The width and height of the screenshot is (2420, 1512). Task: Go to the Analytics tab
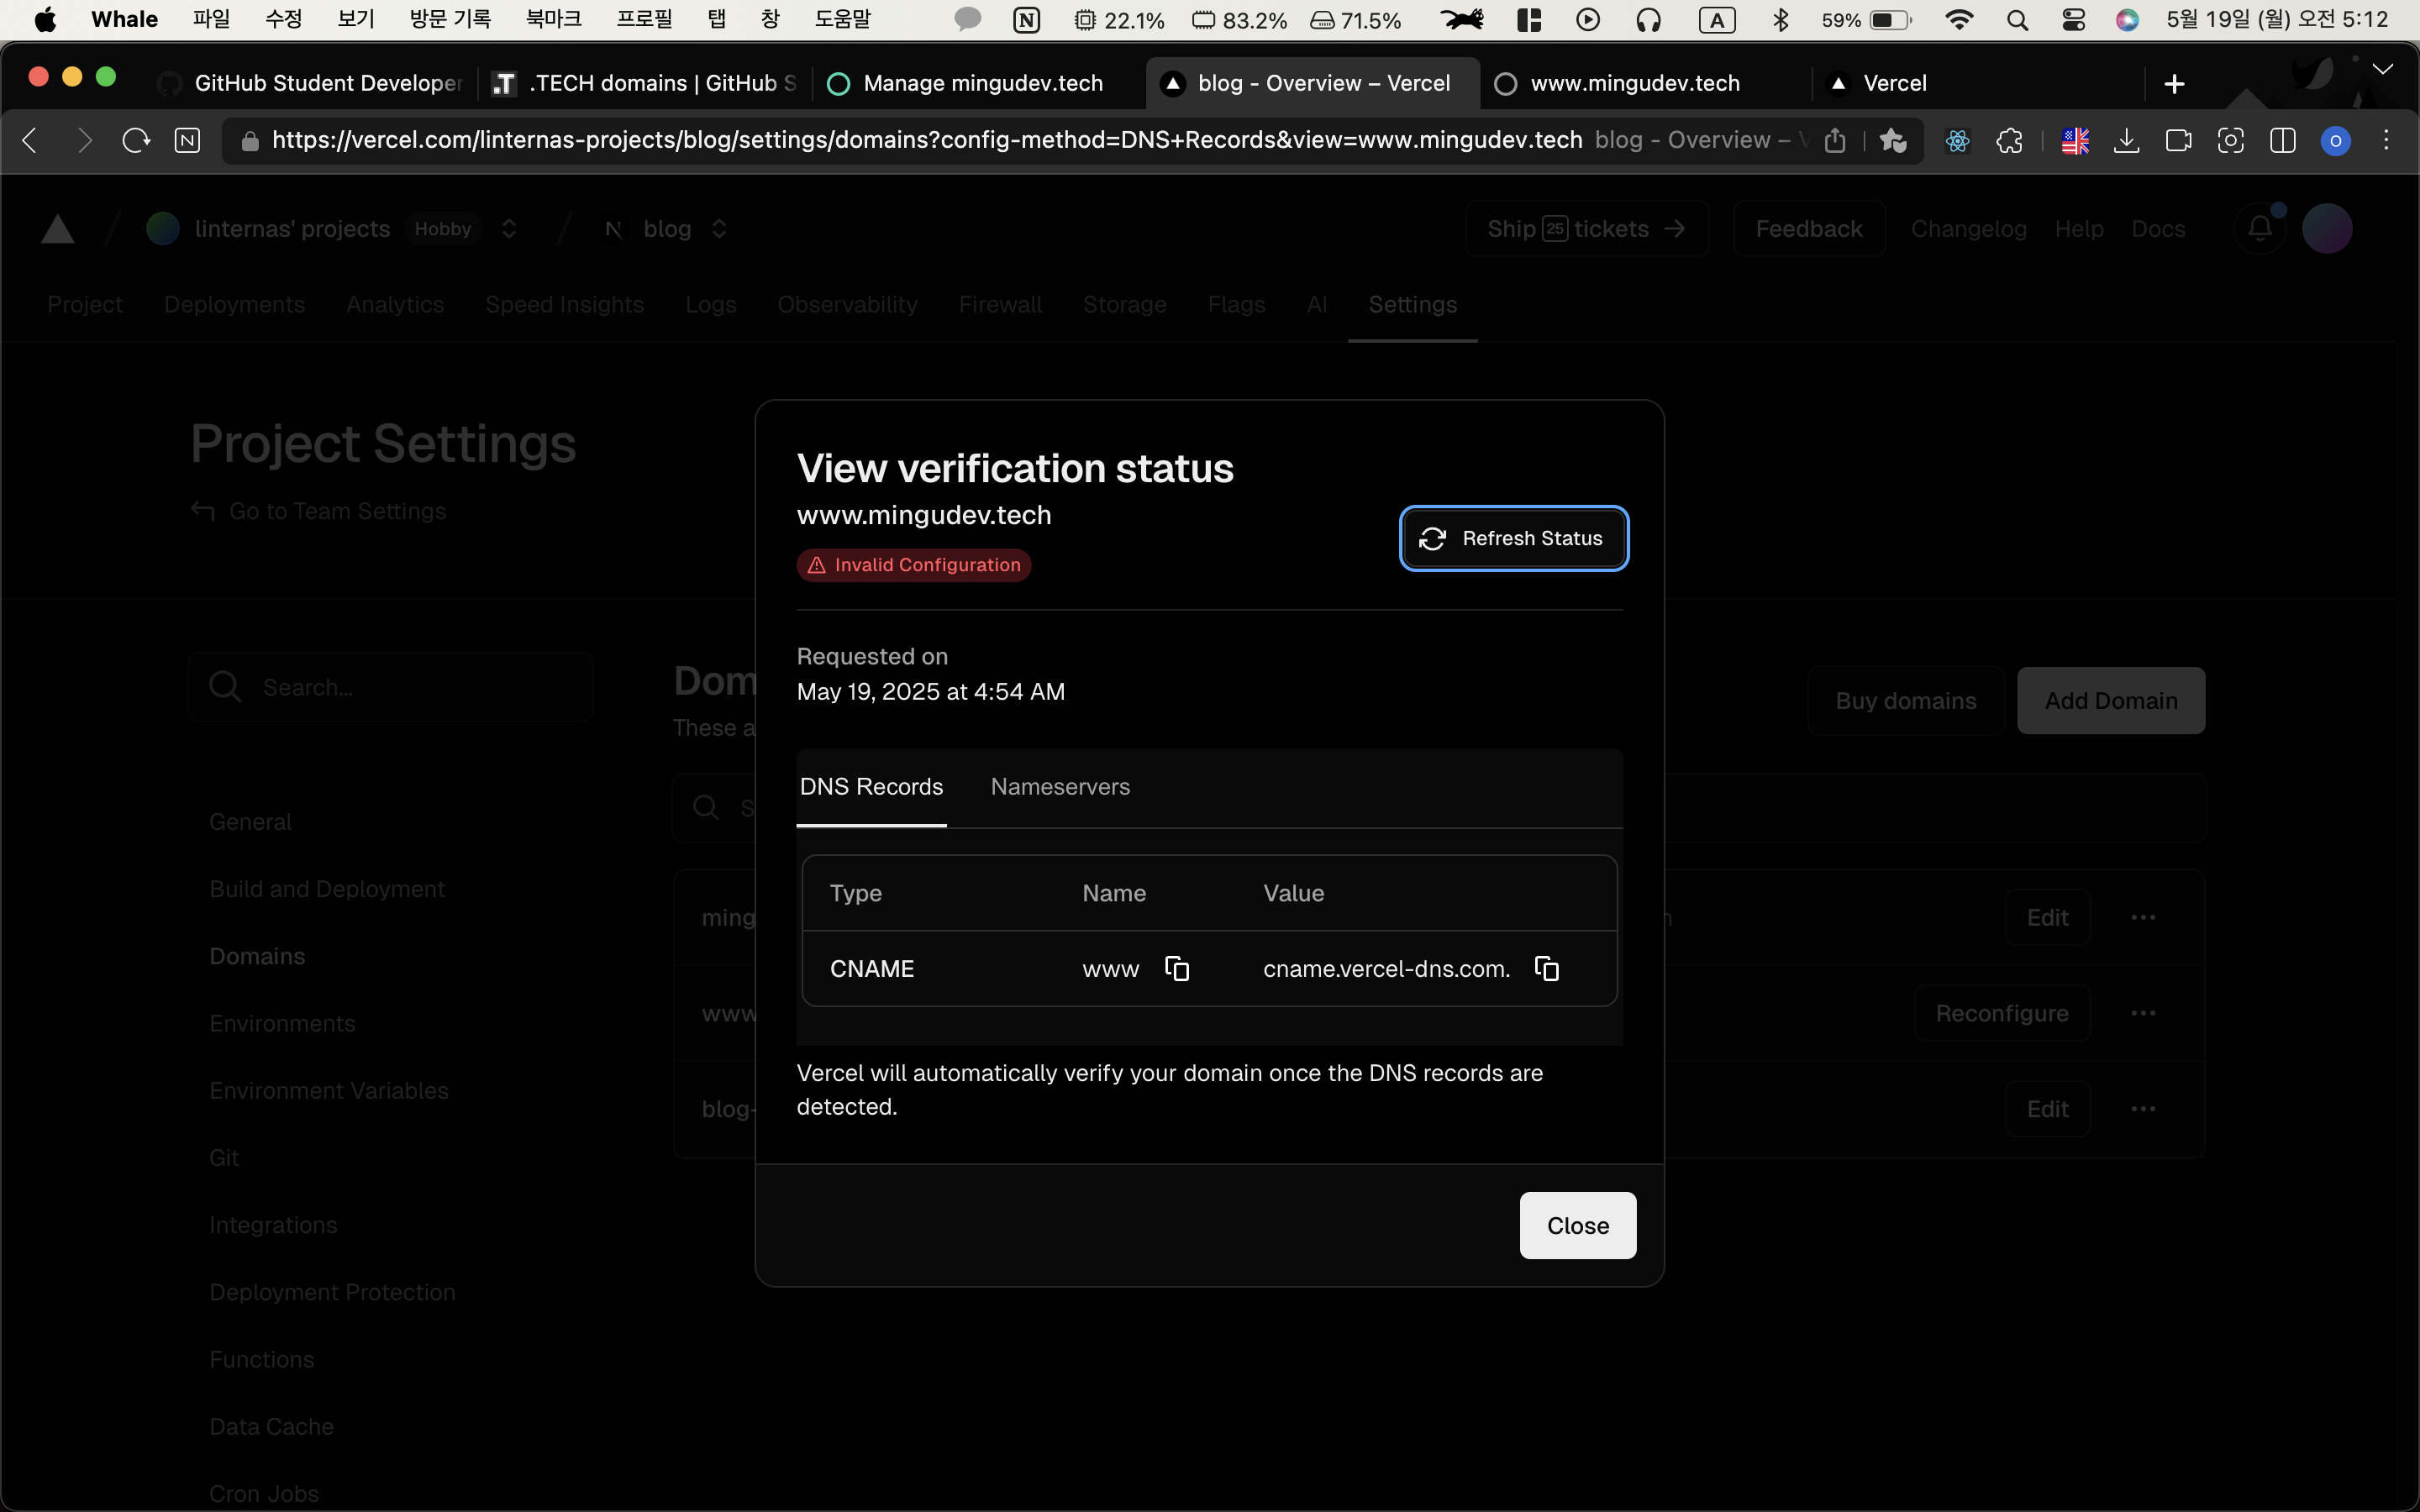coord(395,305)
